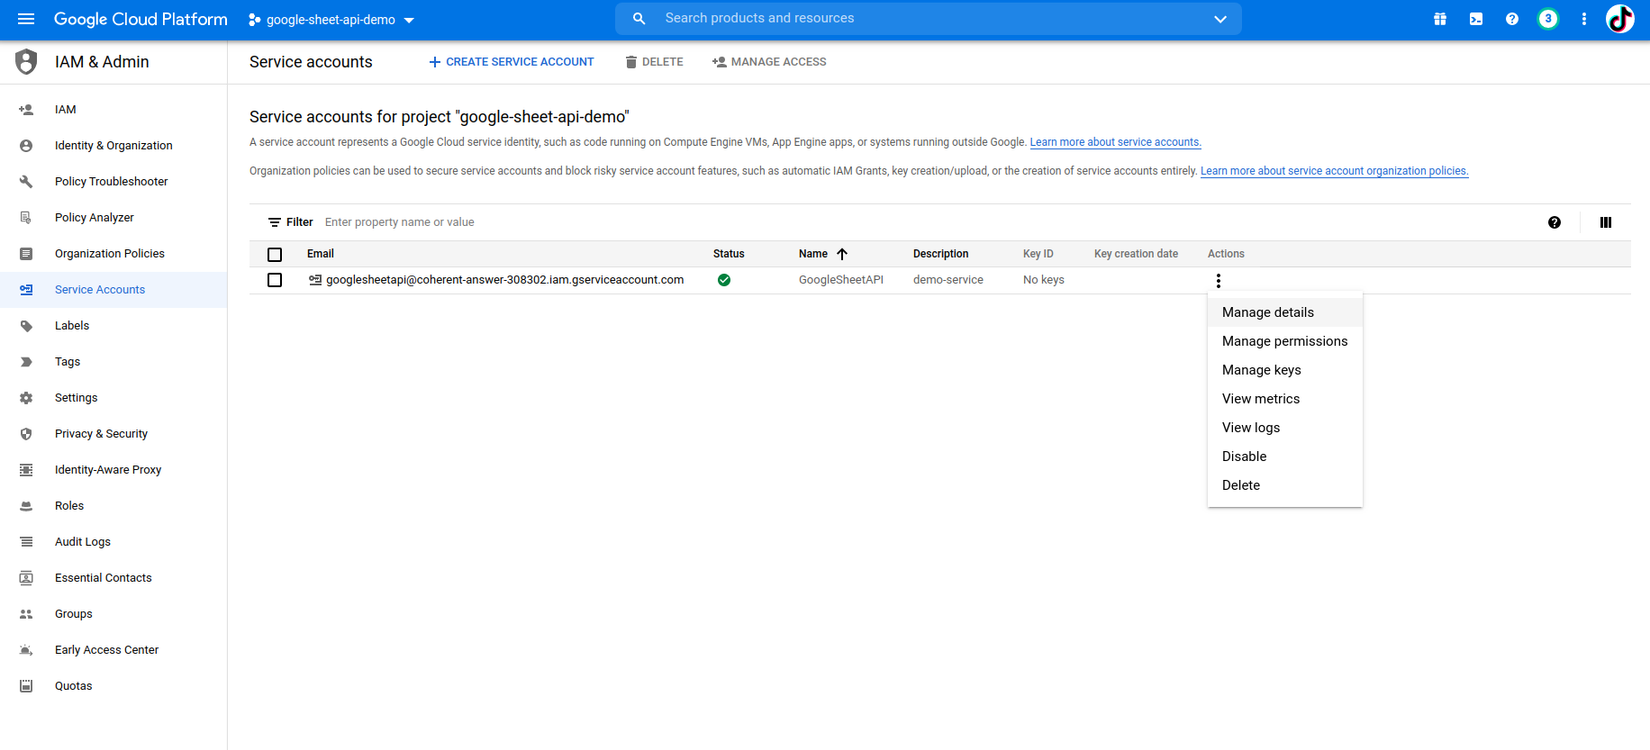The height and width of the screenshot is (750, 1650).
Task: Click the Groups people icon
Action: click(26, 614)
